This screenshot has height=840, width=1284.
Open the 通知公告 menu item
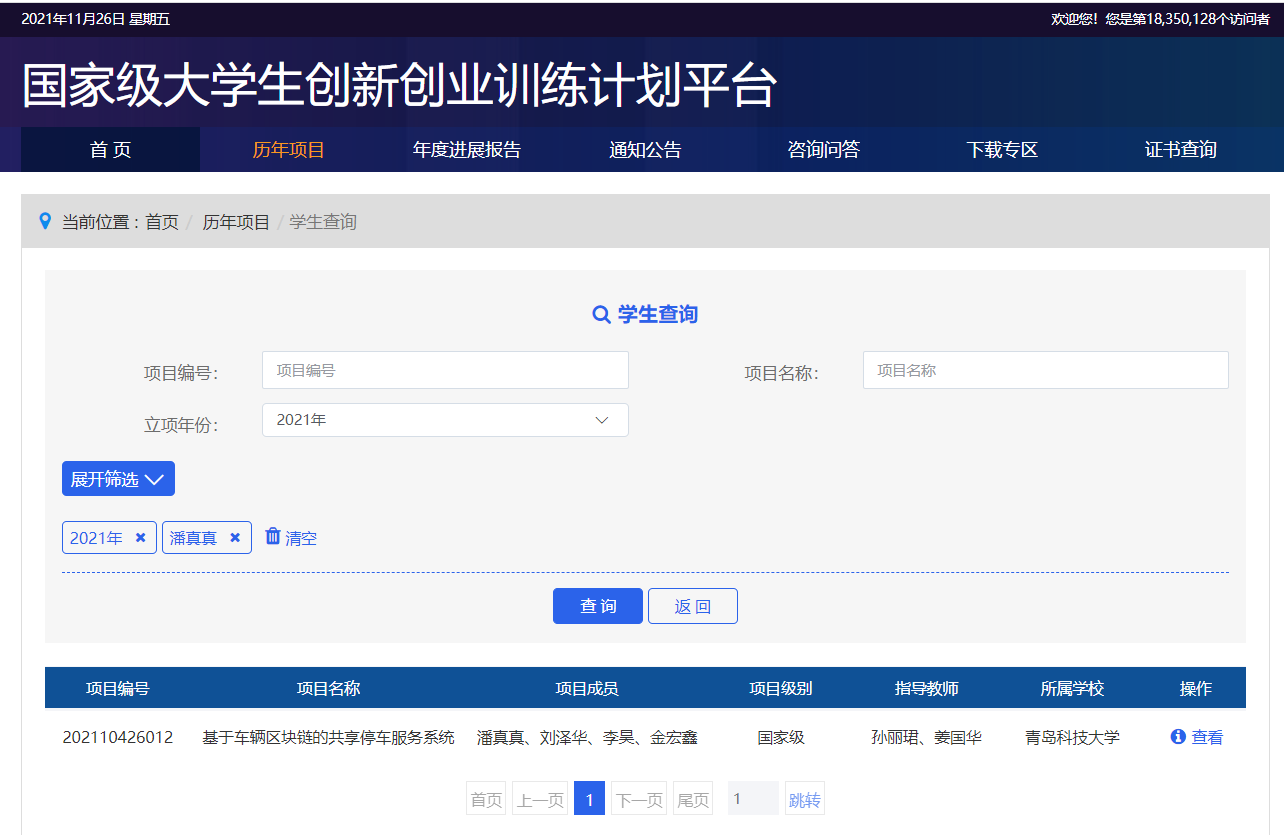pyautogui.click(x=645, y=150)
